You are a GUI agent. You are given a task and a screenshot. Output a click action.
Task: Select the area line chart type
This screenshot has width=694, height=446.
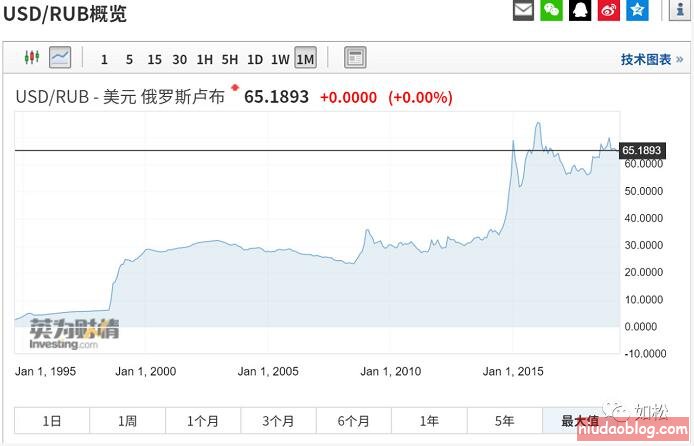click(60, 58)
